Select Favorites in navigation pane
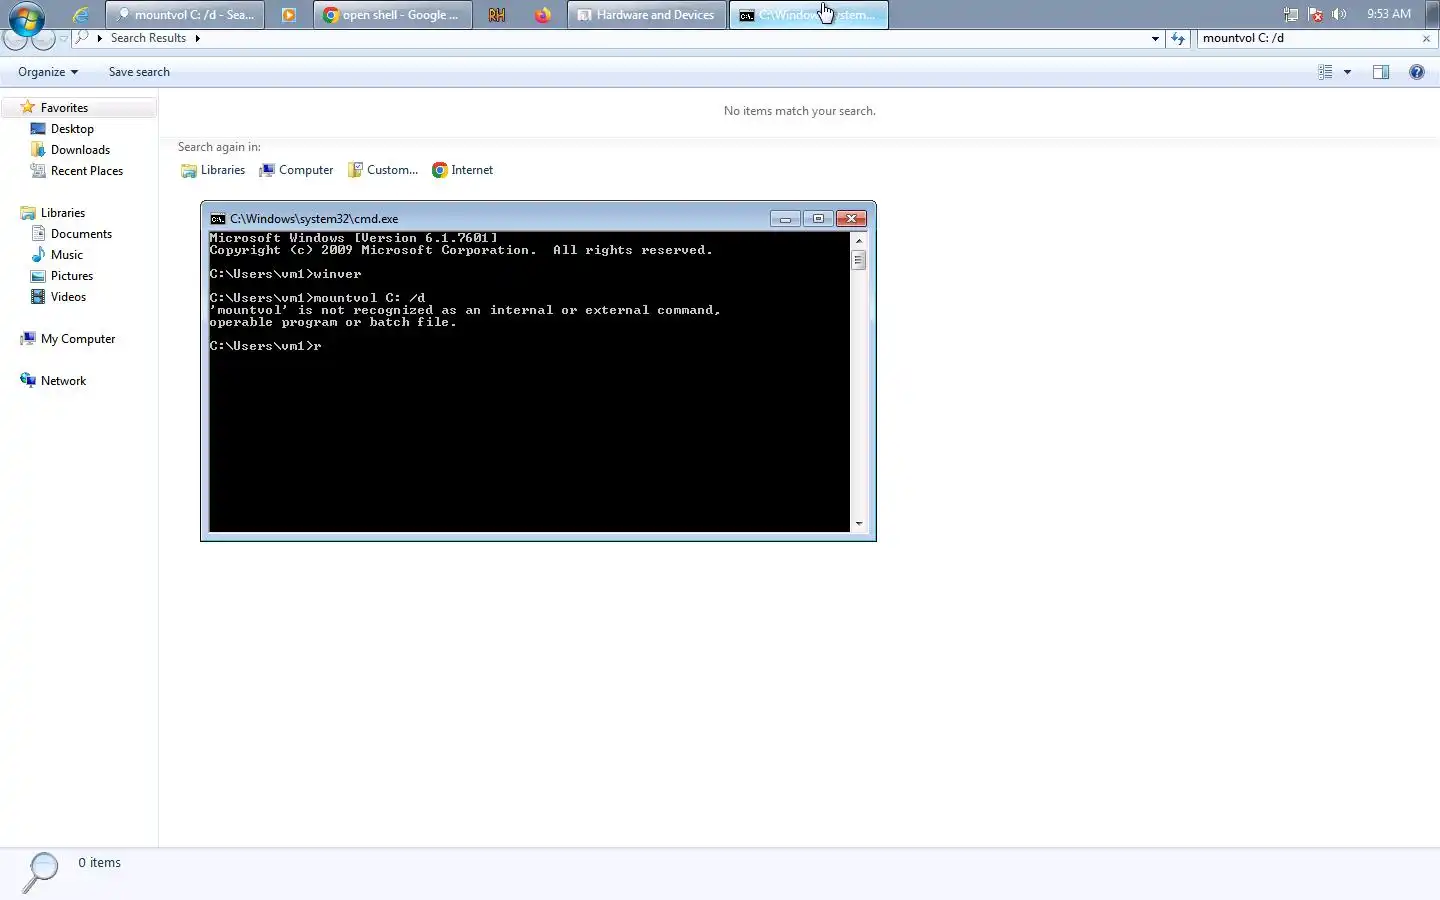 tap(64, 108)
